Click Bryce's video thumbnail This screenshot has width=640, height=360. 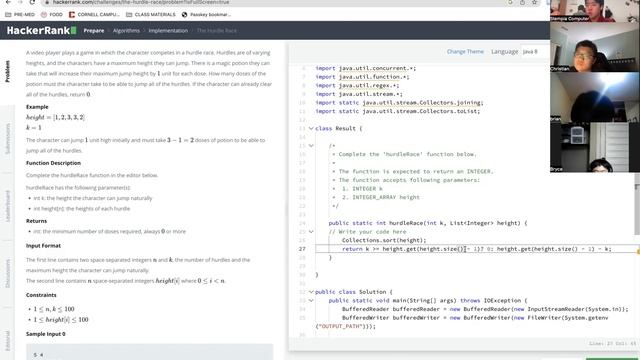595,147
